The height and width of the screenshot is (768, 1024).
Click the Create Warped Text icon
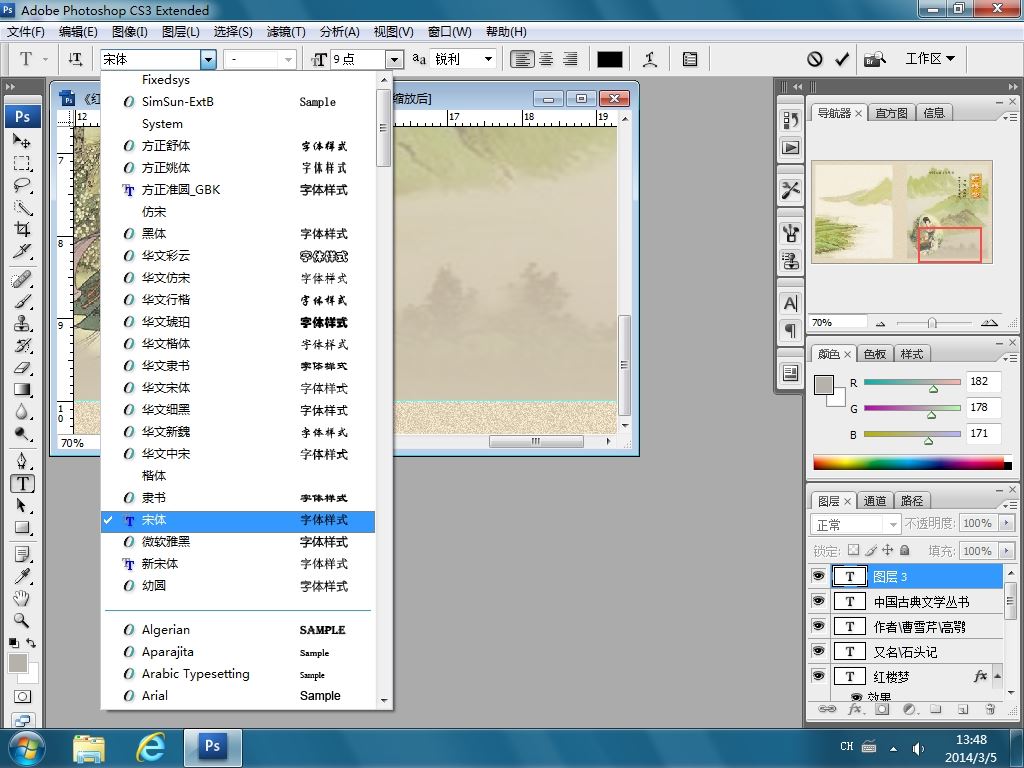pos(650,59)
